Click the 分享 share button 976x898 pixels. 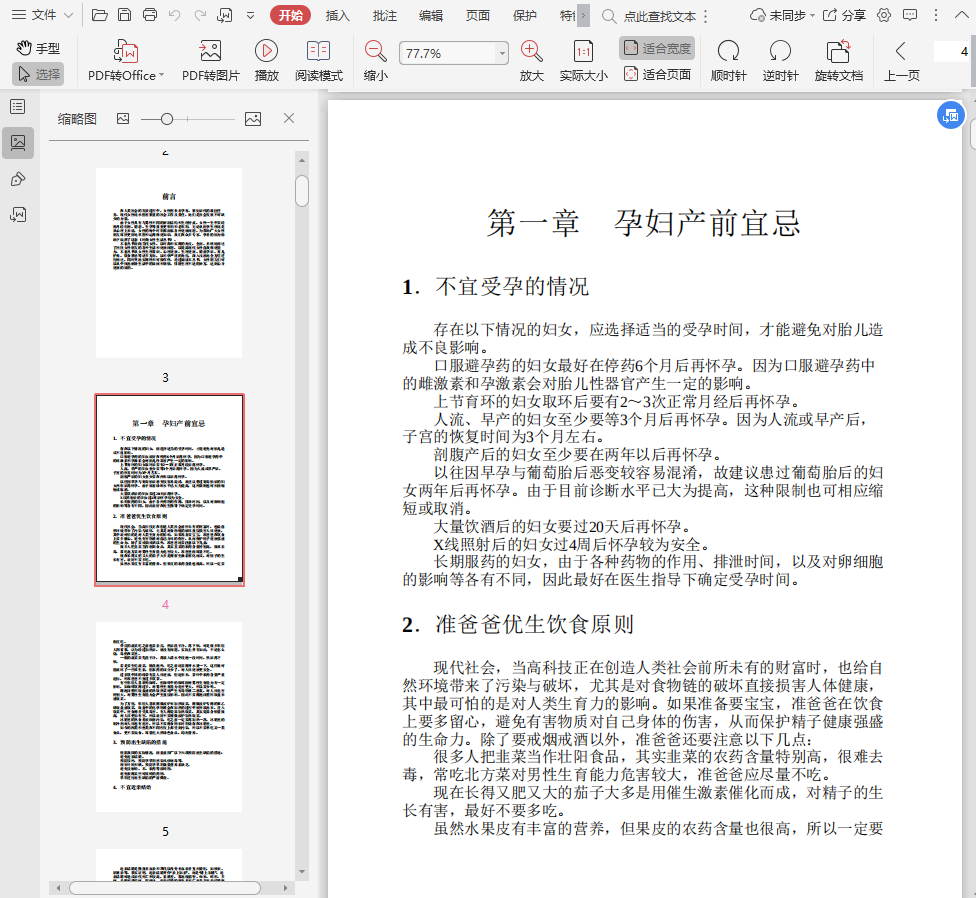[844, 16]
